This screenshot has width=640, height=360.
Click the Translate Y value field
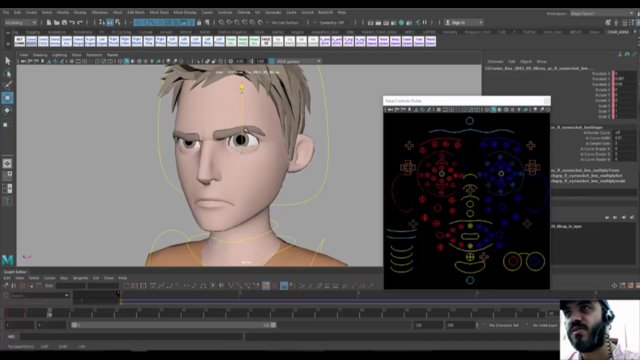[x=625, y=79]
